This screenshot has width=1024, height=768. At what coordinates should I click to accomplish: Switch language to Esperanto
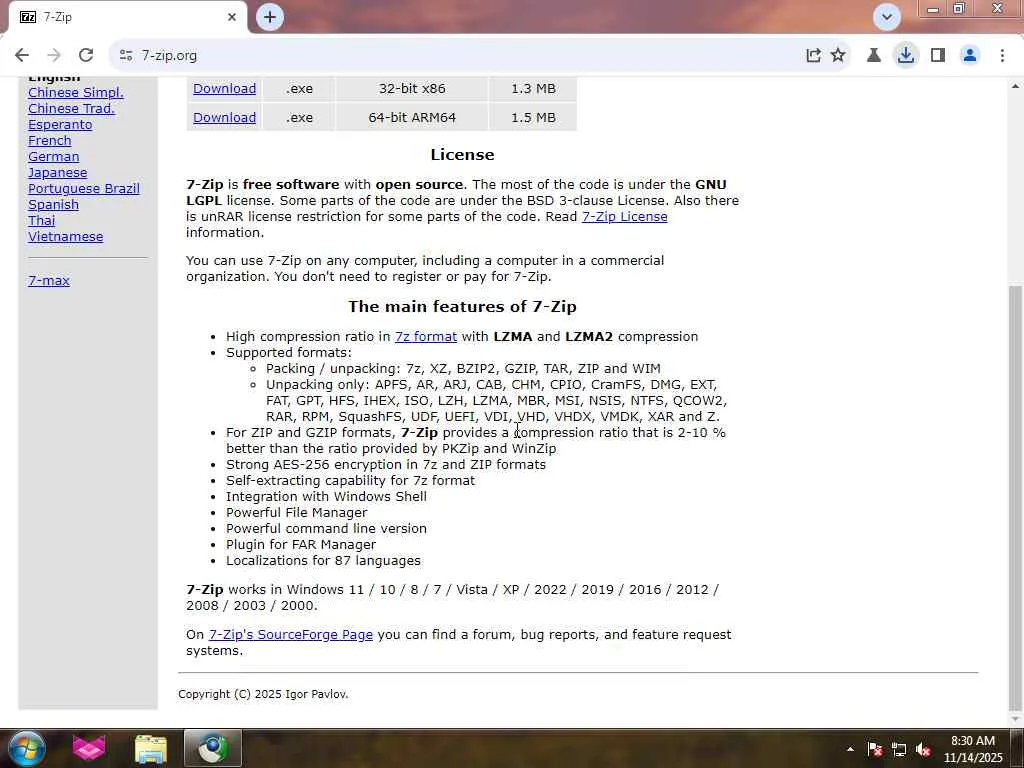pyautogui.click(x=60, y=125)
